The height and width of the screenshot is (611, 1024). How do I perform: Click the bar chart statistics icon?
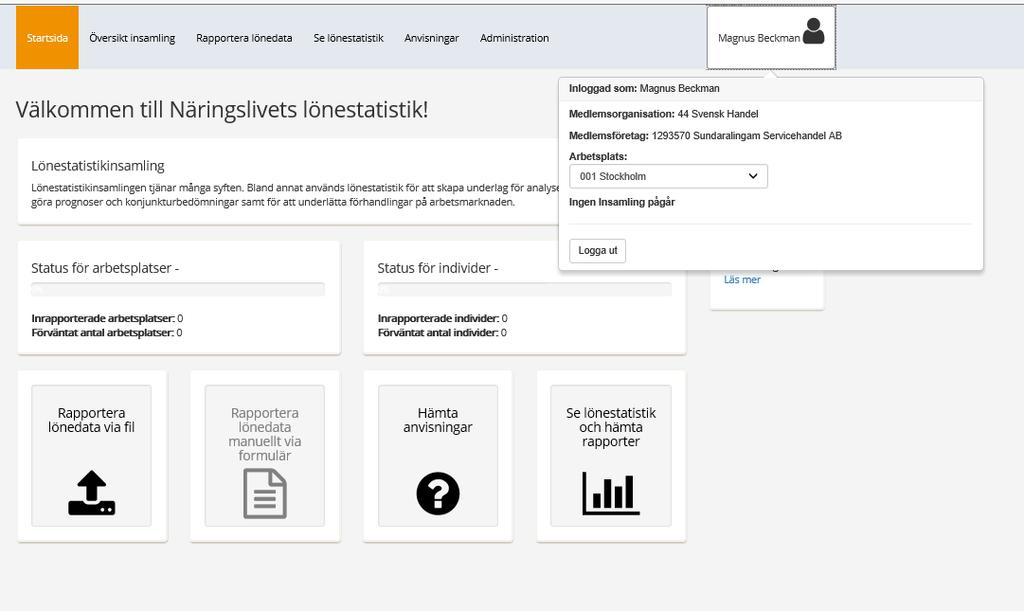coord(611,494)
